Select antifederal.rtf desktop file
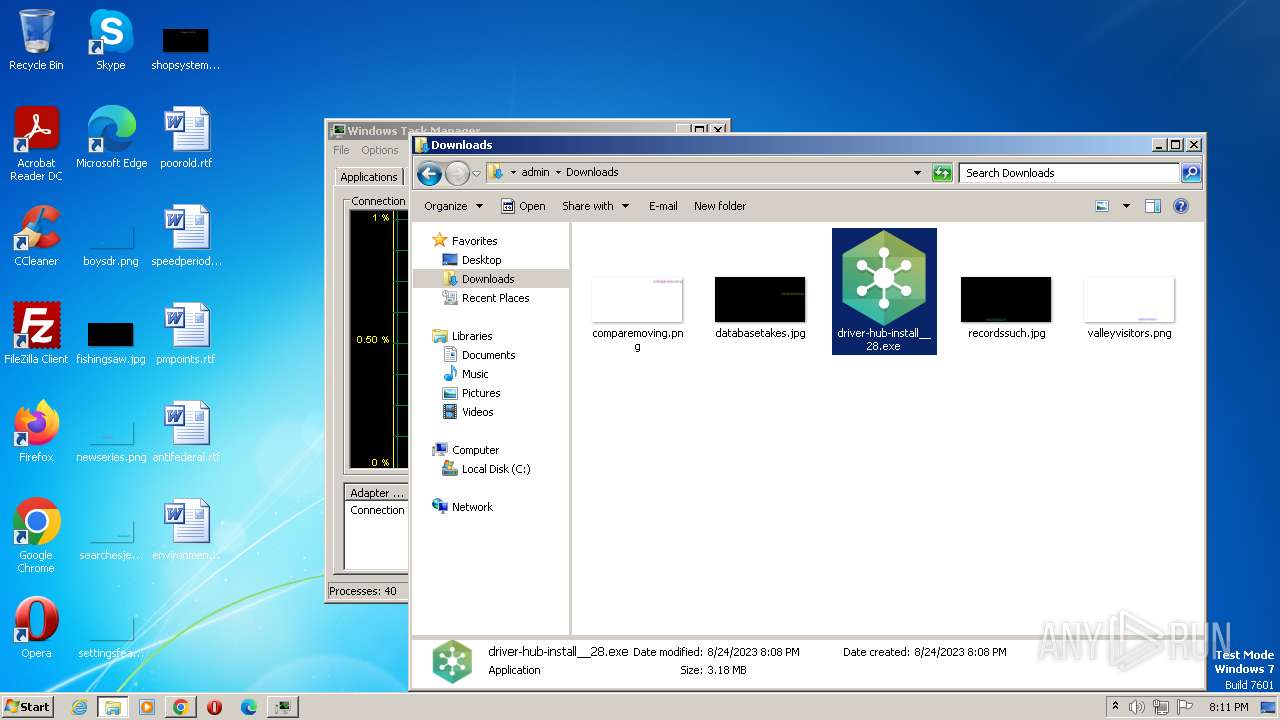1280x720 pixels. coord(186,432)
